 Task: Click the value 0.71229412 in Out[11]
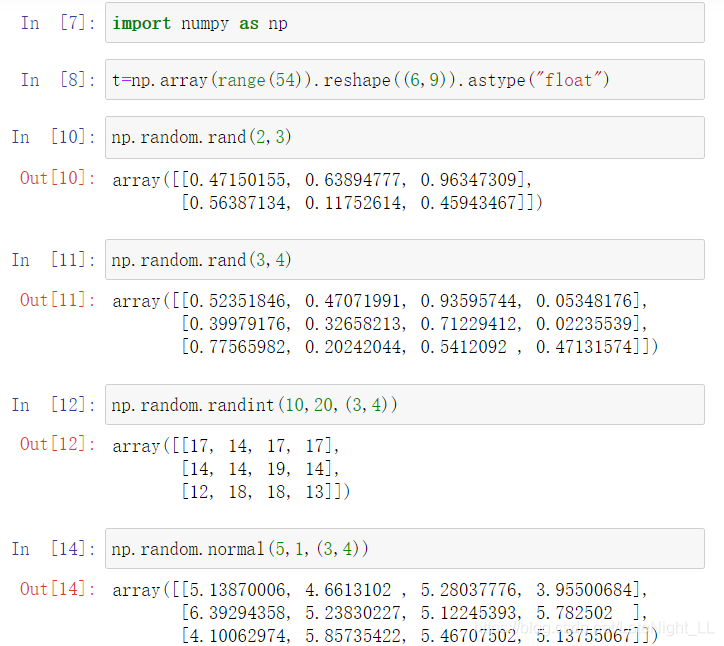(468, 324)
